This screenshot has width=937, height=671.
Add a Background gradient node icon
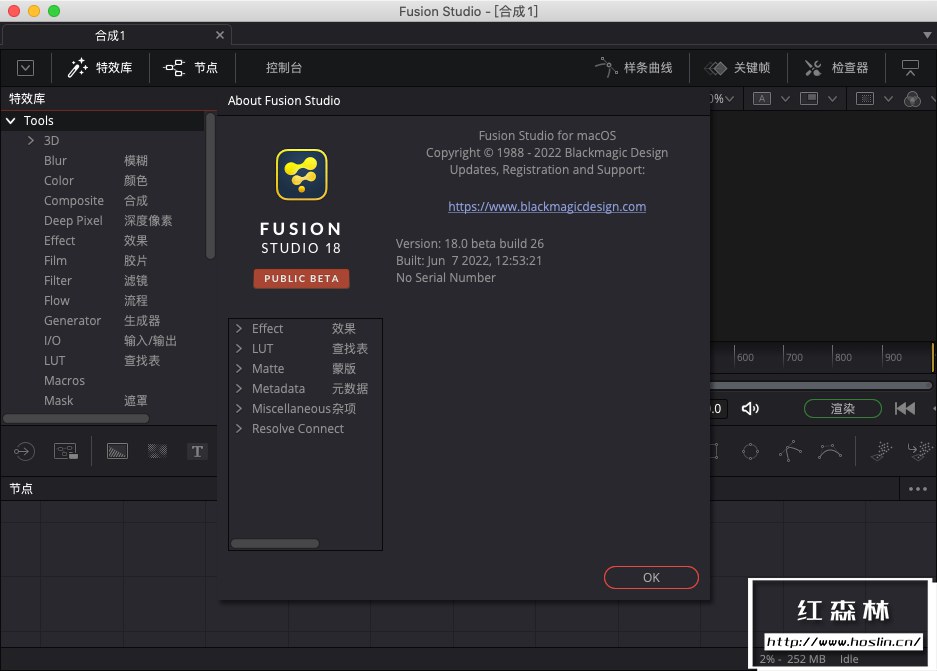click(x=117, y=451)
